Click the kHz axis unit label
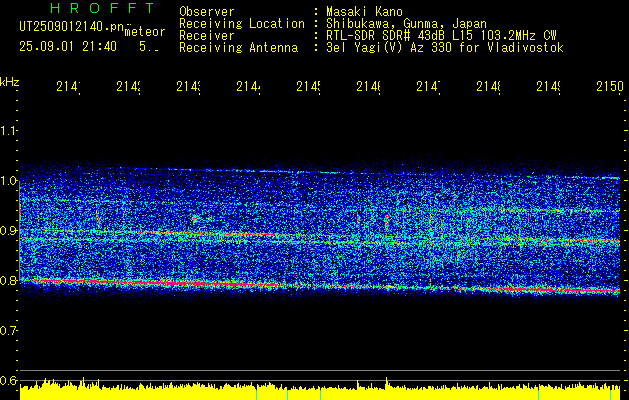 point(9,82)
